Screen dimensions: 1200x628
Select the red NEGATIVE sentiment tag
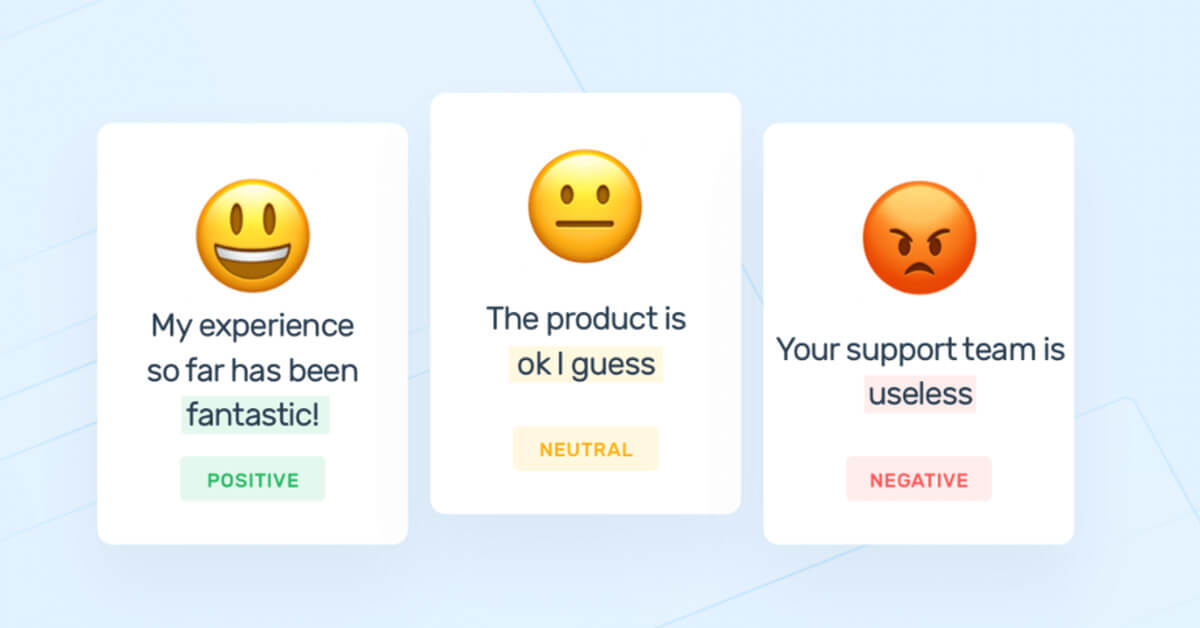(x=919, y=479)
